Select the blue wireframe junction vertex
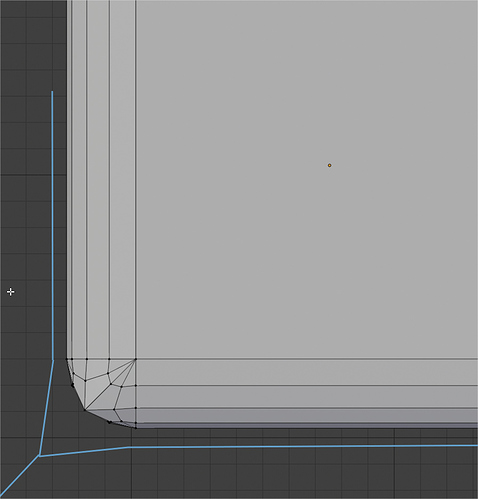 click(x=39, y=455)
